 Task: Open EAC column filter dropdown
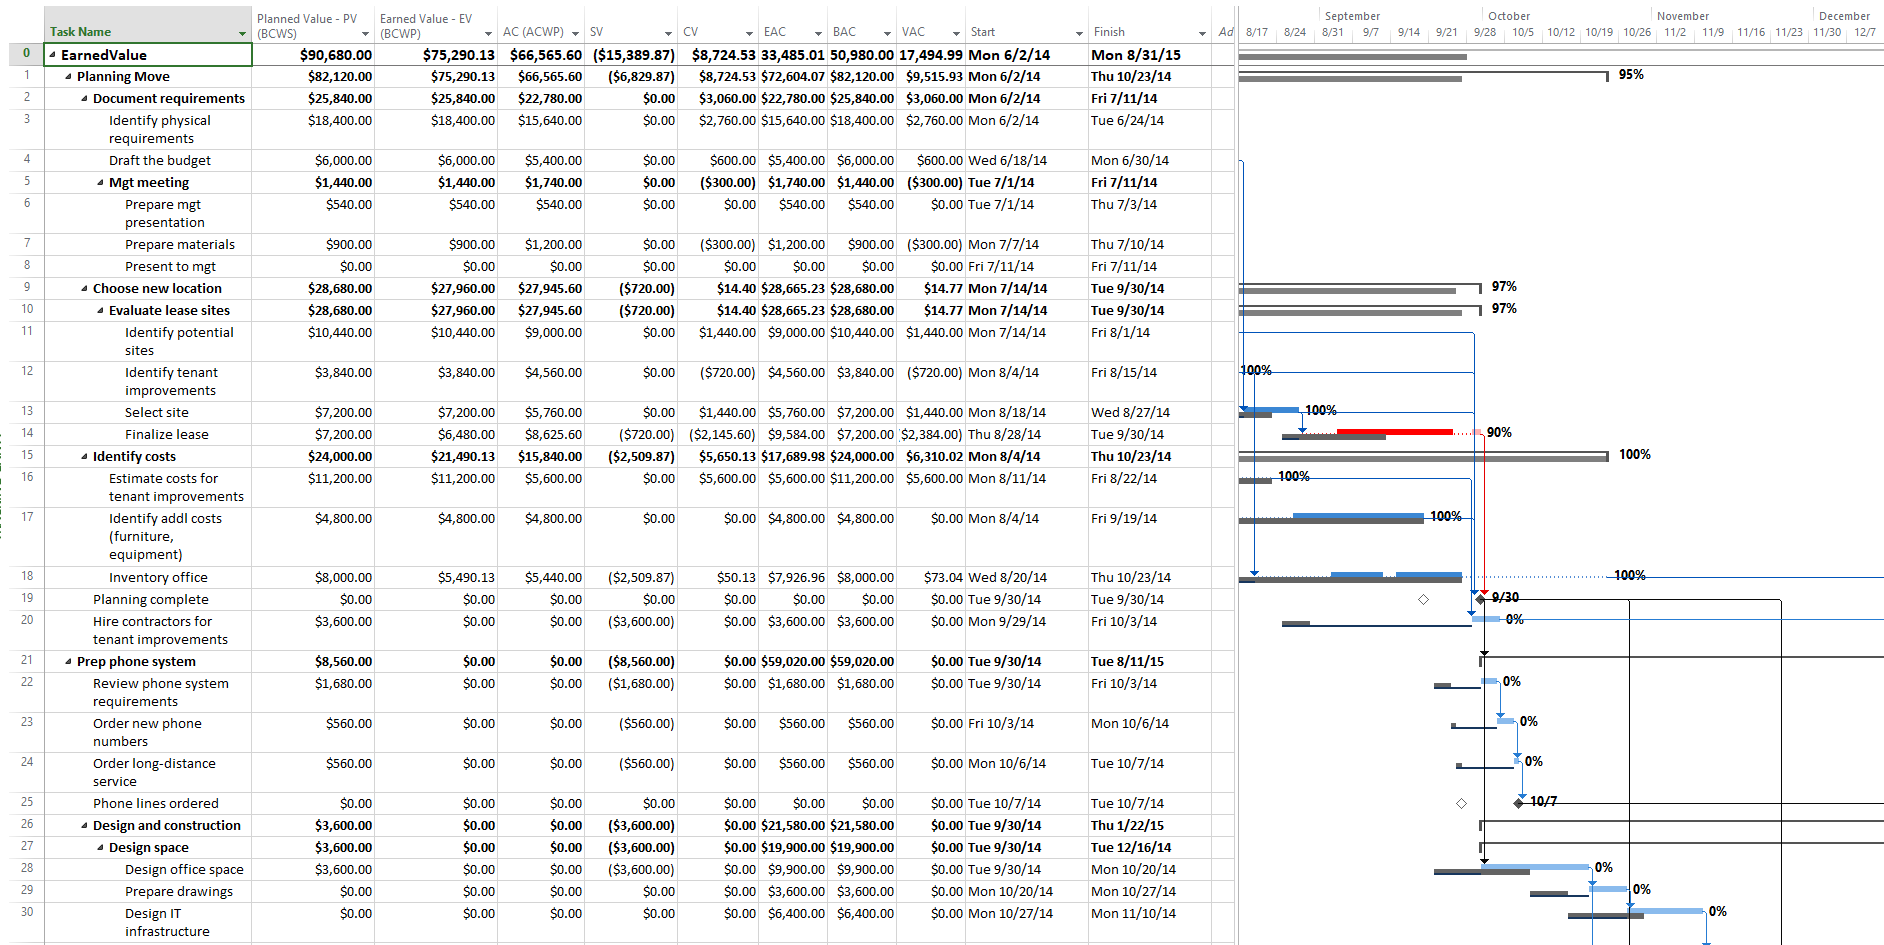click(x=818, y=34)
